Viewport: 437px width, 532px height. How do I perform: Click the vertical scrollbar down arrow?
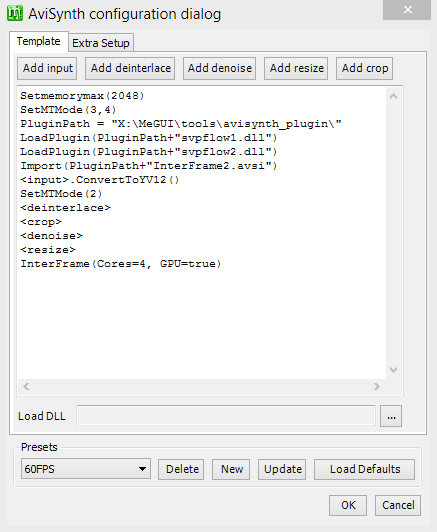[x=394, y=370]
